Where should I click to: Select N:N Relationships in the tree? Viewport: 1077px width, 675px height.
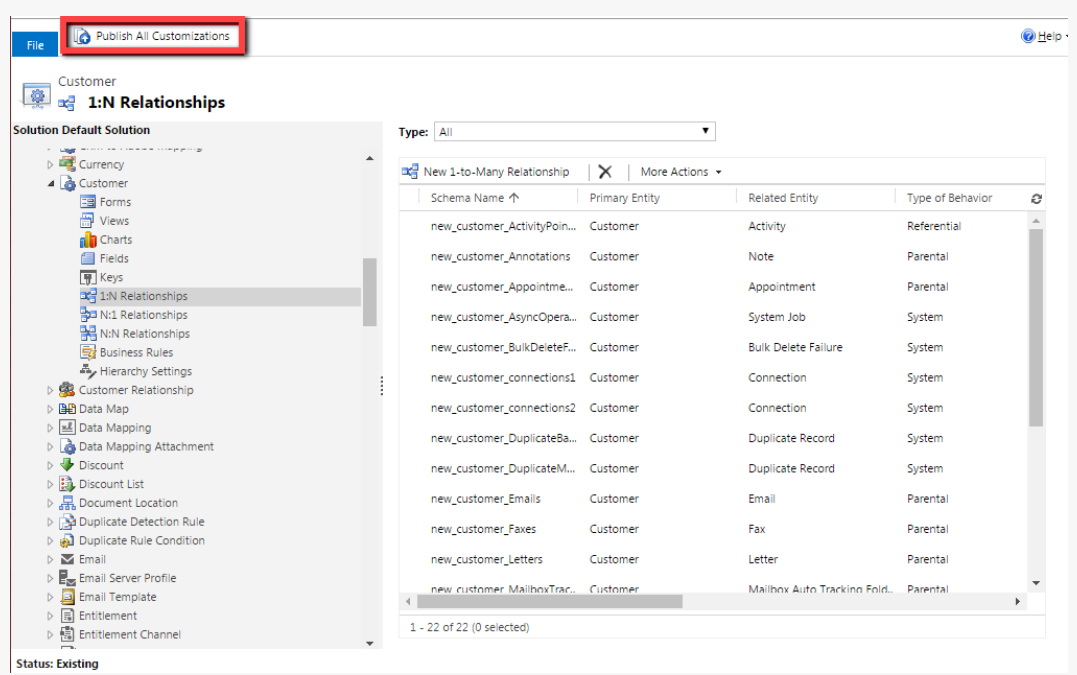[x=144, y=334]
